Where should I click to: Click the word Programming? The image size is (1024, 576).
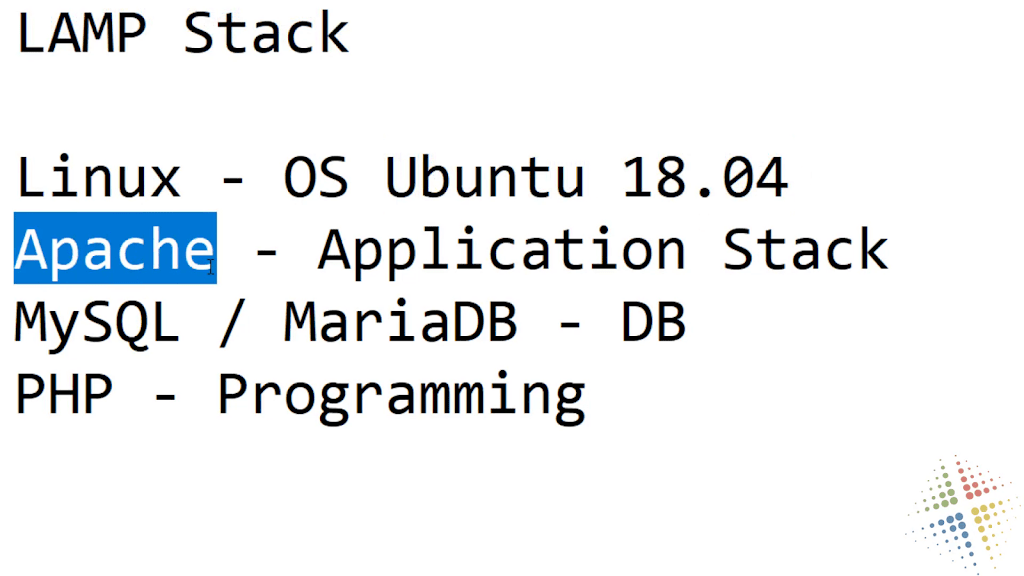(x=401, y=398)
